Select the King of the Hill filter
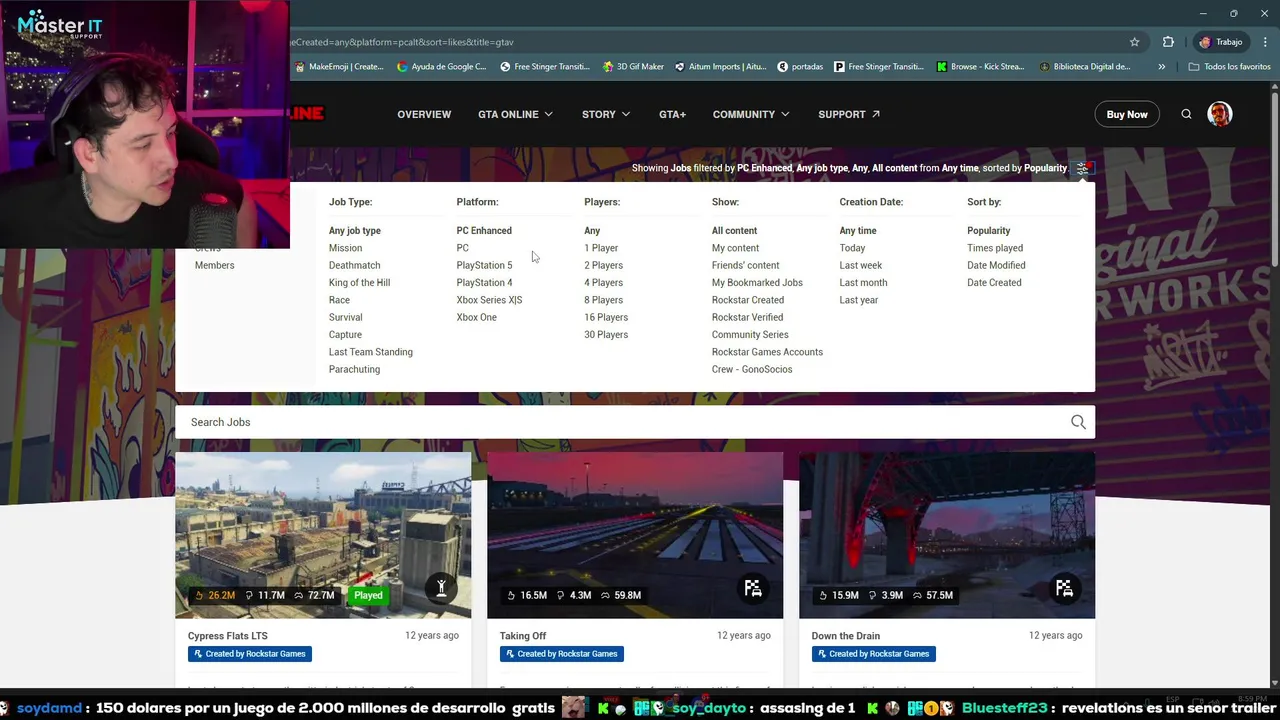 [359, 282]
